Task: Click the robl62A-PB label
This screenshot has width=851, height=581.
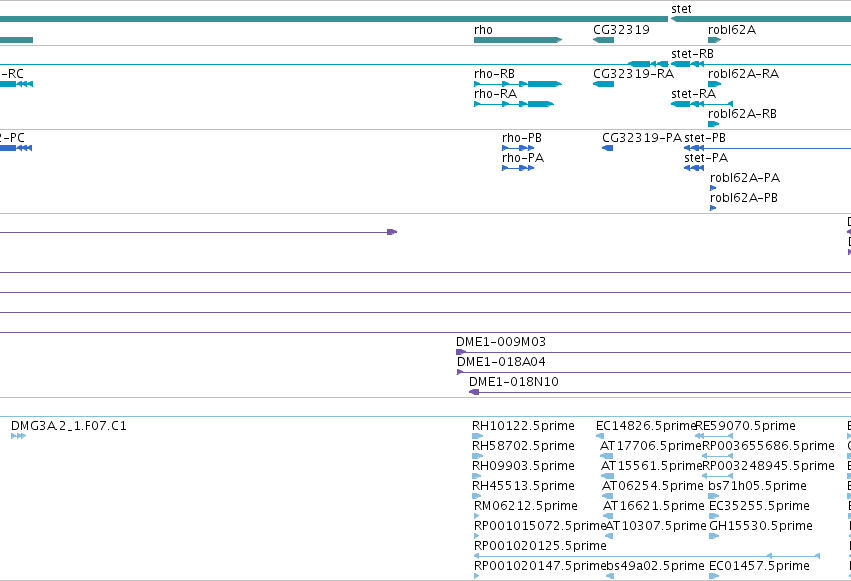Action: point(744,197)
